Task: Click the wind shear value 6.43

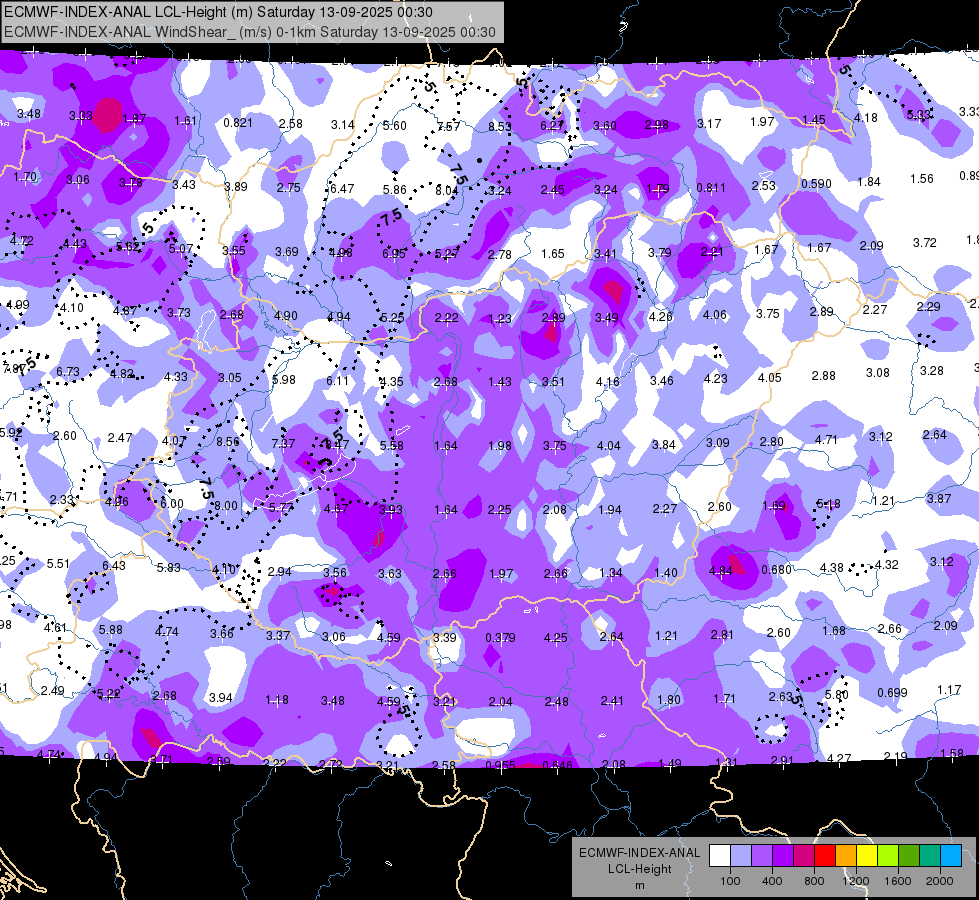Action: (x=114, y=566)
